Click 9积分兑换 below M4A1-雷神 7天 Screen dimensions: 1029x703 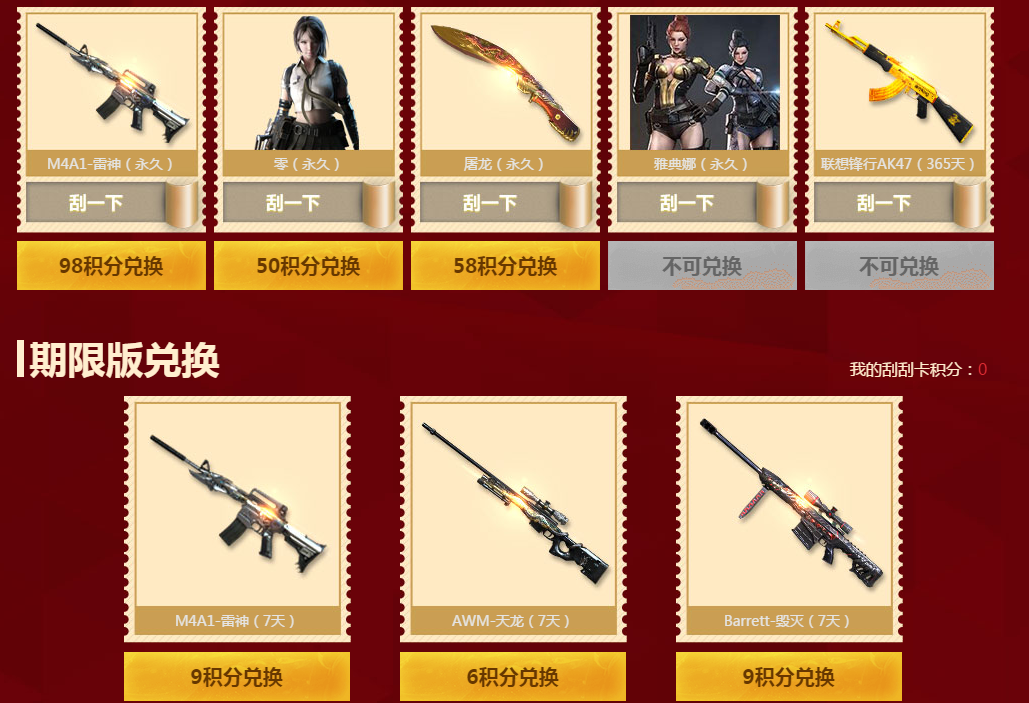(x=237, y=676)
